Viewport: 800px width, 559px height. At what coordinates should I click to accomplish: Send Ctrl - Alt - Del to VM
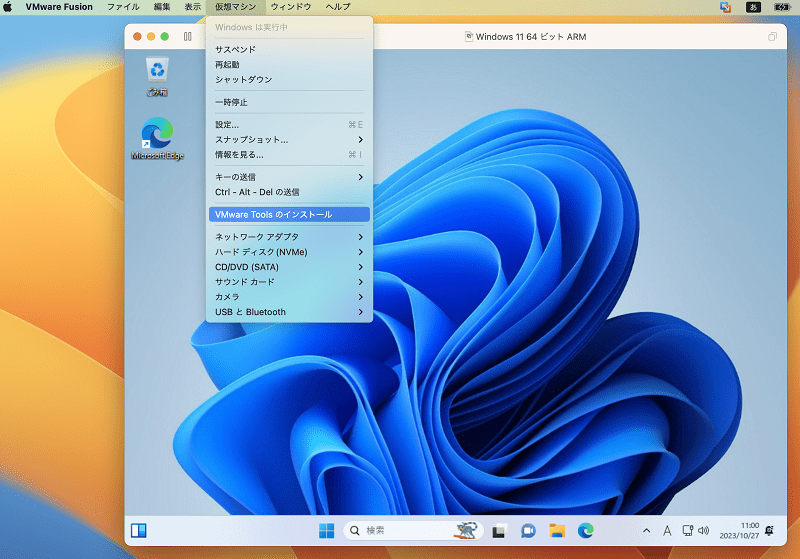(x=289, y=192)
